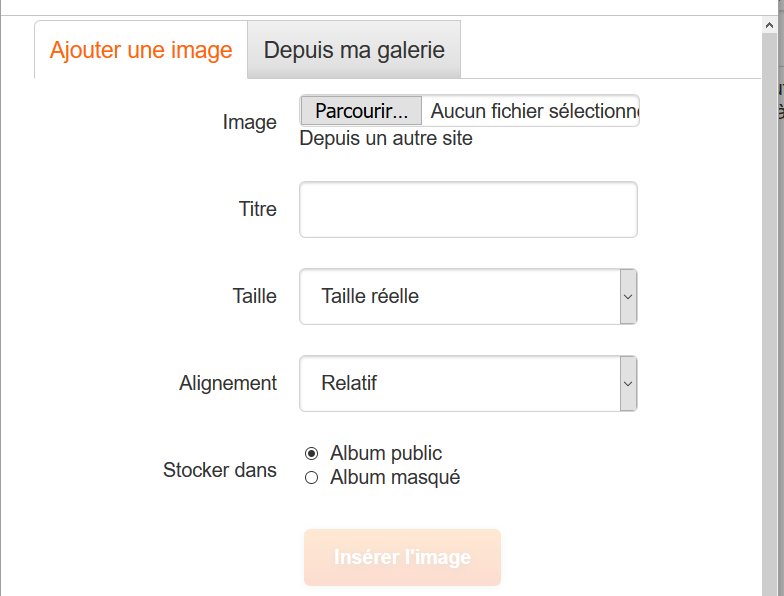Select the Album masqué radio button

311,478
